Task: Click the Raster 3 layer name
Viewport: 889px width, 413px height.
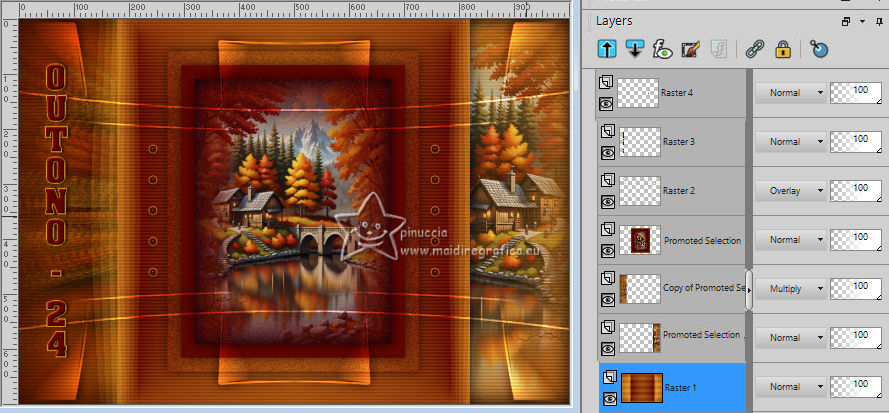Action: [679, 142]
